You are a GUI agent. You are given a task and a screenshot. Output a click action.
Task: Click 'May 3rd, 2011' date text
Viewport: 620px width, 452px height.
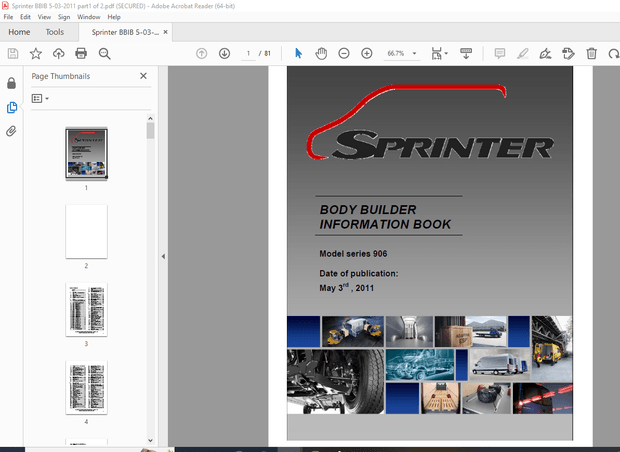pos(346,287)
